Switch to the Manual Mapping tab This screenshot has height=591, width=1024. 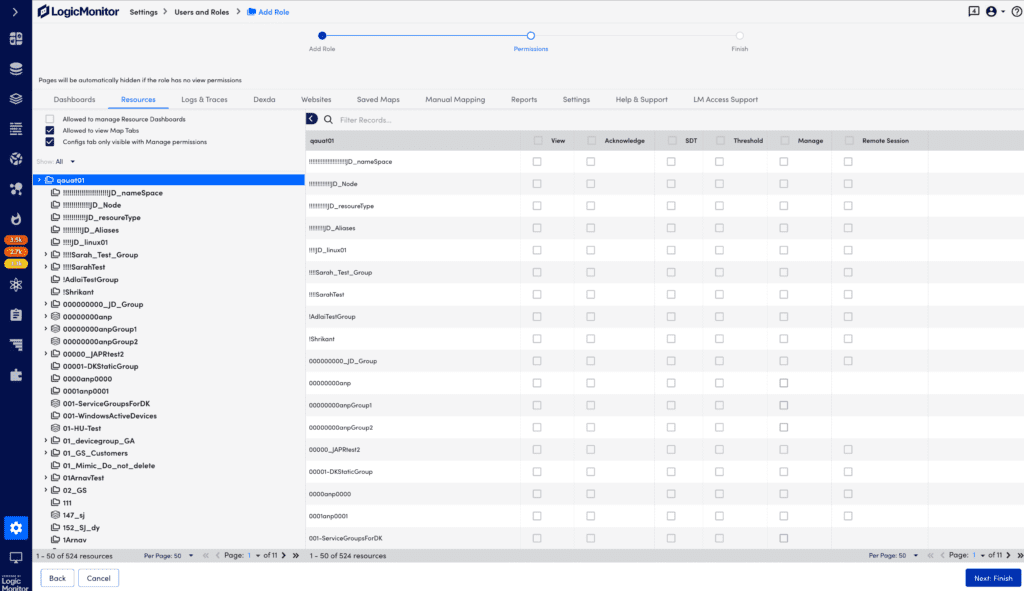pyautogui.click(x=455, y=99)
